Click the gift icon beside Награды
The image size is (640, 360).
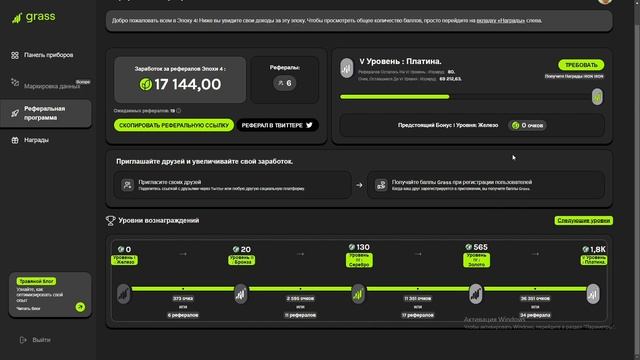pos(15,140)
